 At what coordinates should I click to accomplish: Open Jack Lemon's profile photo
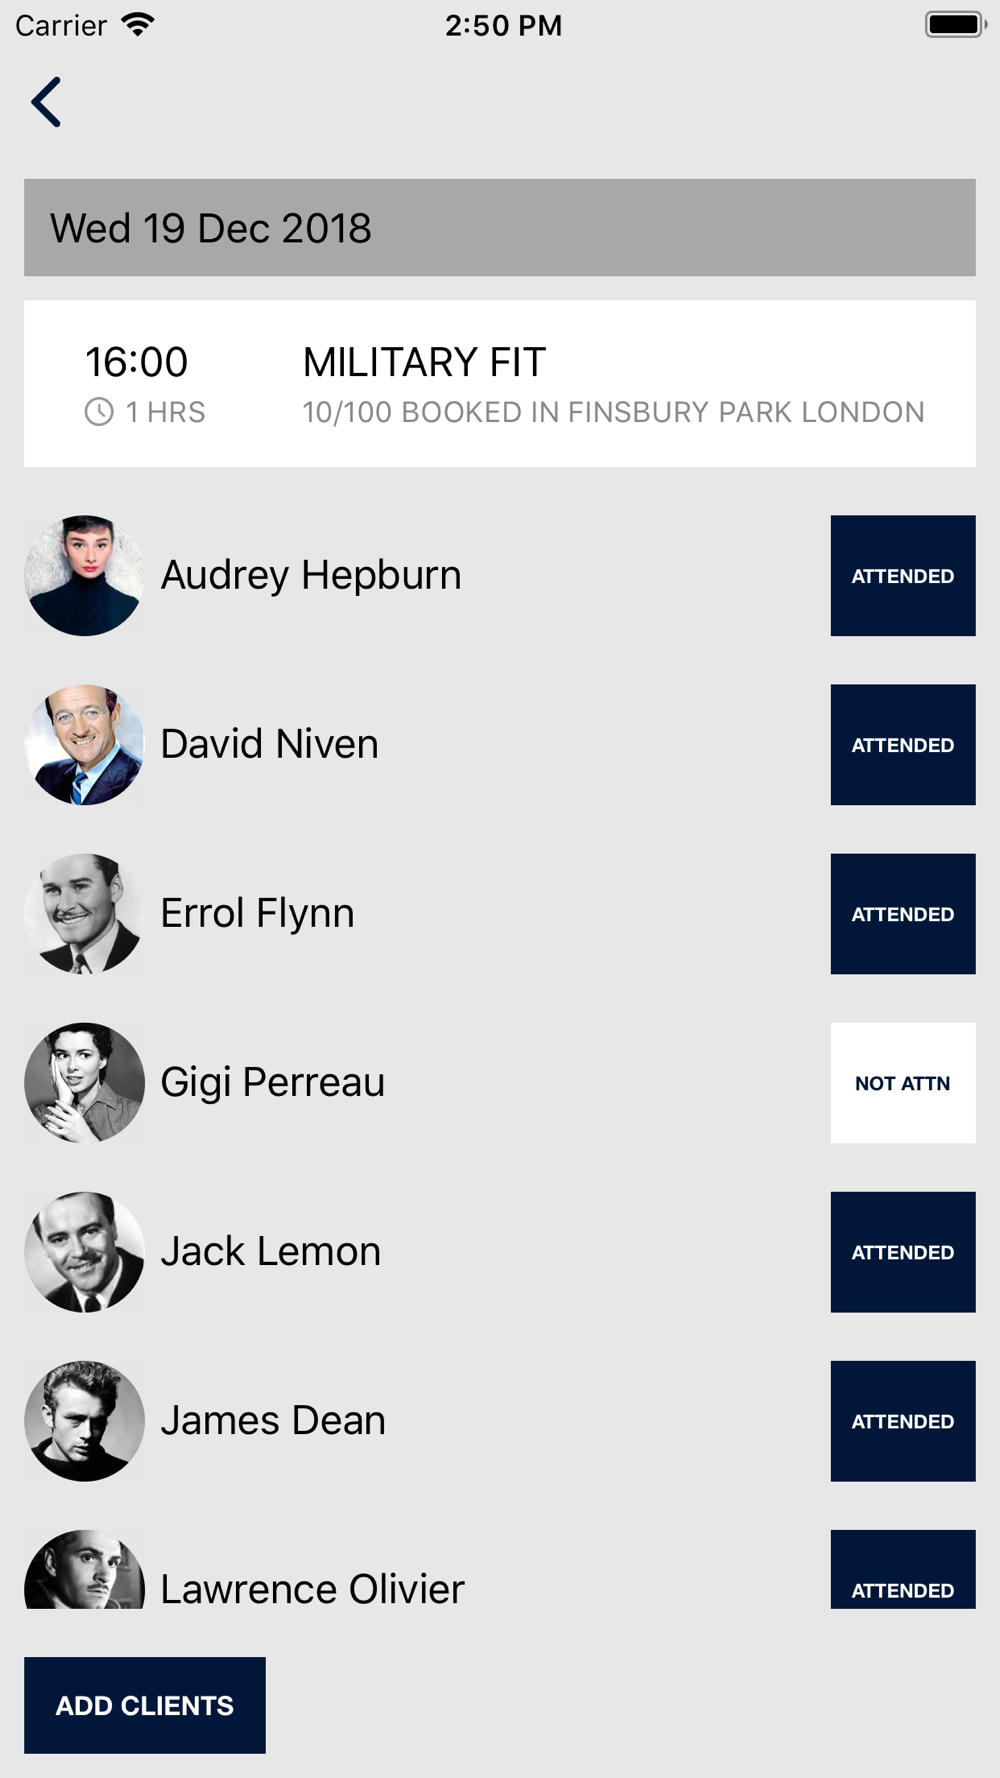pos(84,1252)
